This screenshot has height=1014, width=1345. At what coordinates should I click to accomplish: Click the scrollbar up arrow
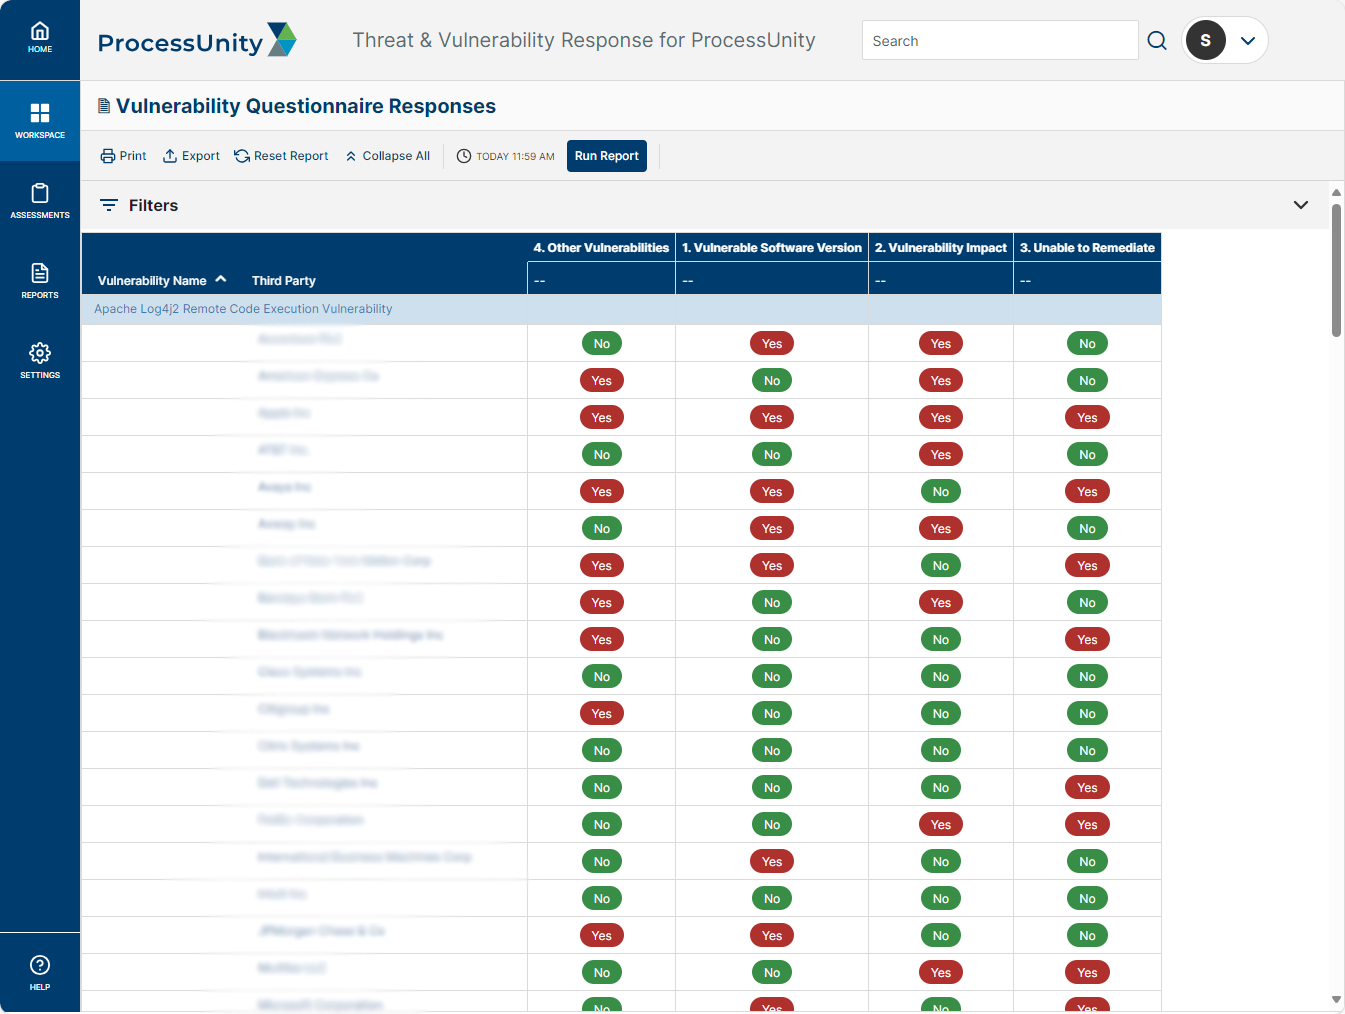pos(1336,192)
